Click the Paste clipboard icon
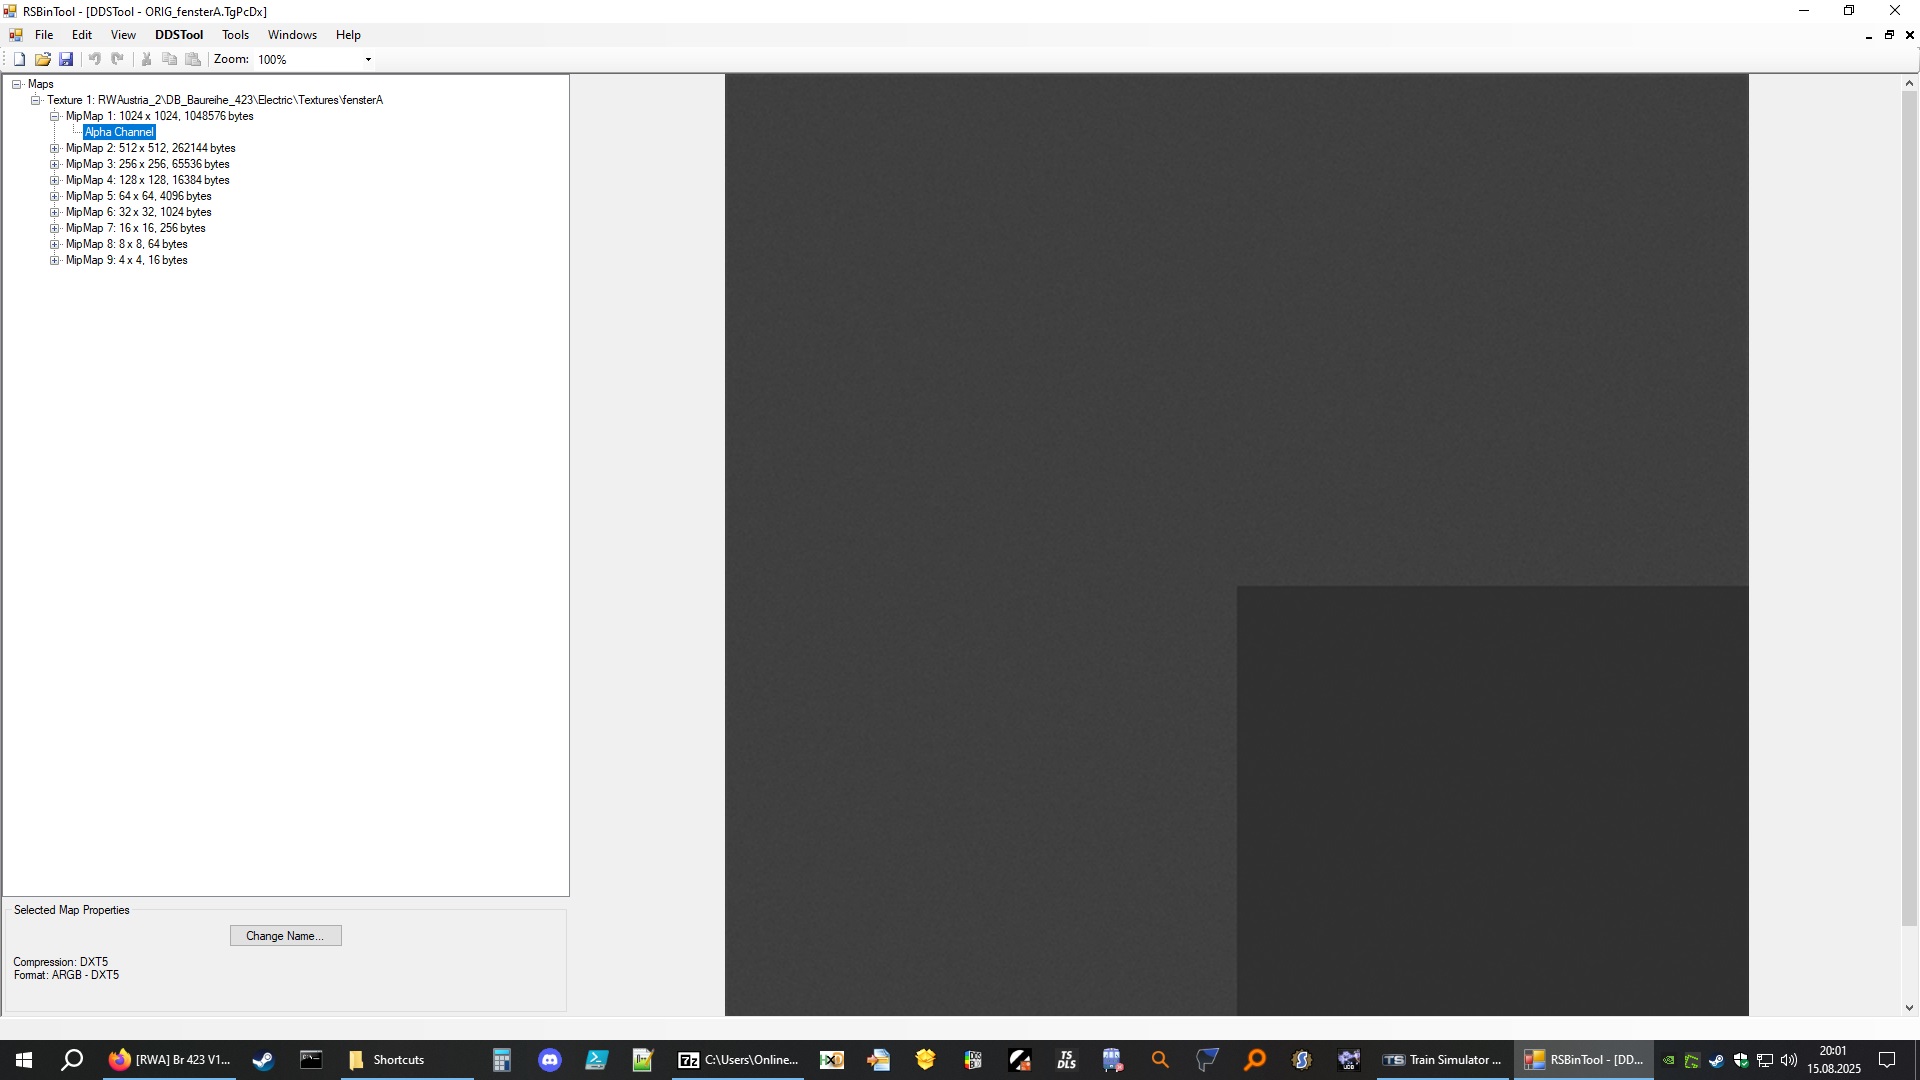 click(193, 60)
